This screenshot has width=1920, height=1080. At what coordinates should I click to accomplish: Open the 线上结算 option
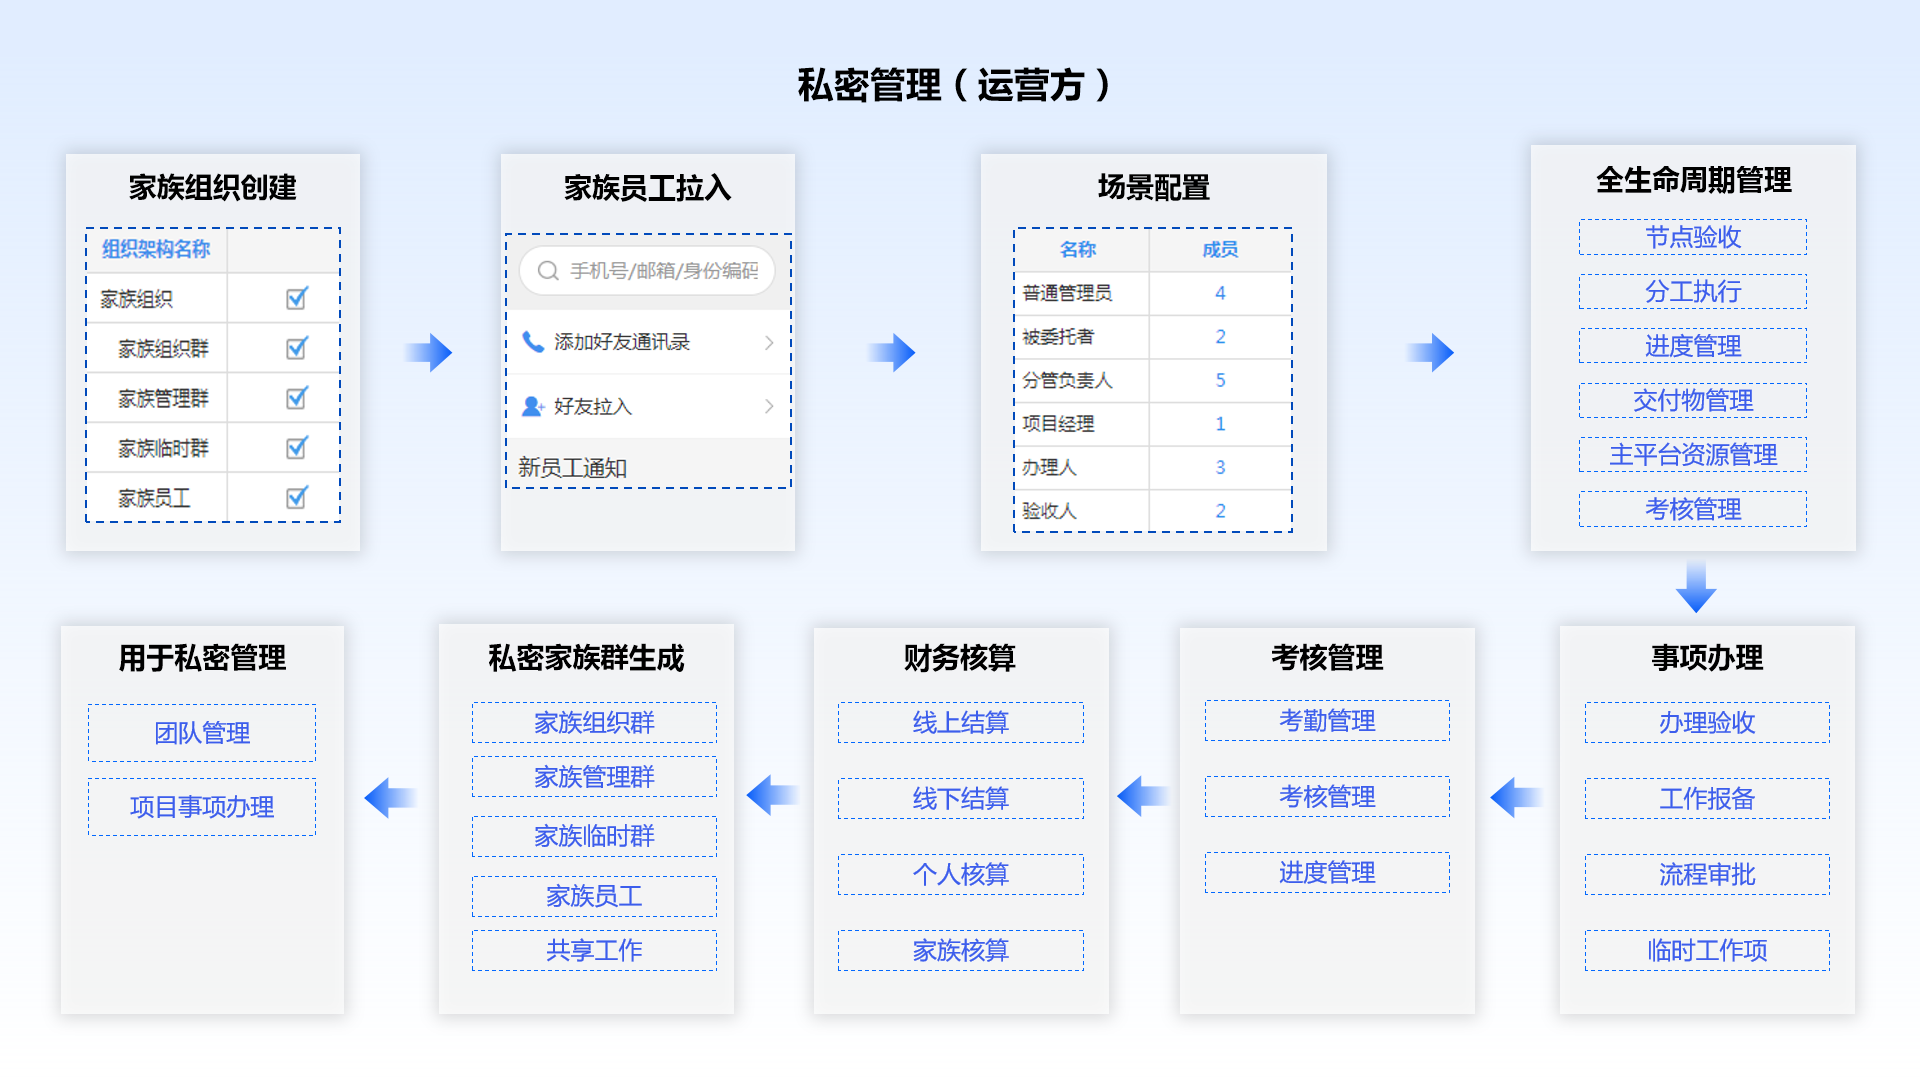(x=960, y=722)
